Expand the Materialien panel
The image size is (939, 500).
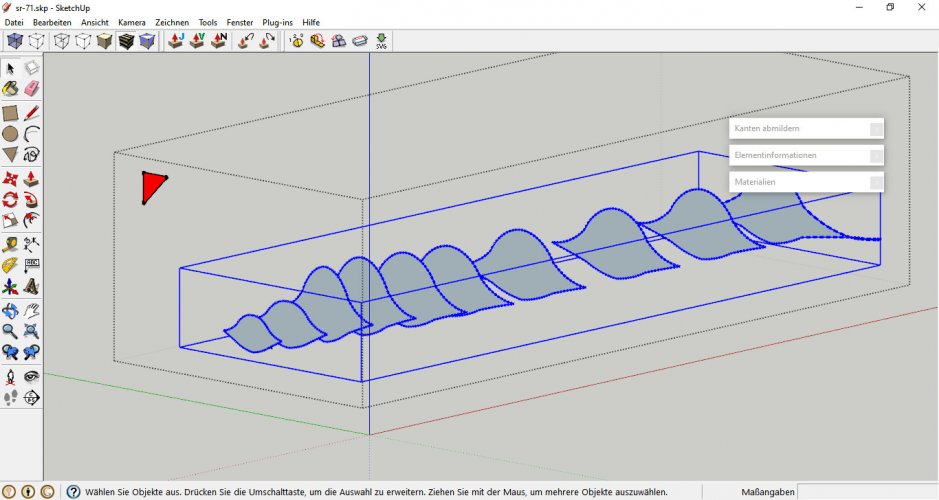point(806,182)
